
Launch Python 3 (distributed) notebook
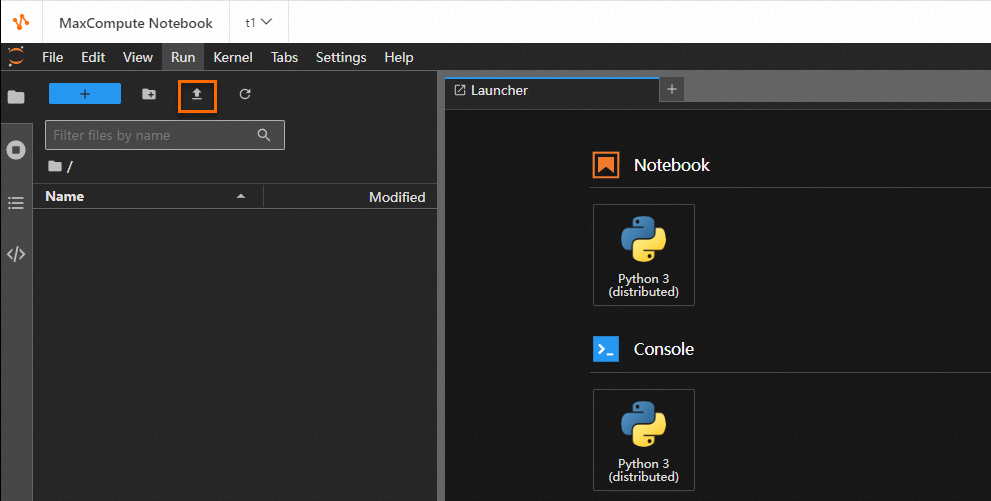click(643, 255)
